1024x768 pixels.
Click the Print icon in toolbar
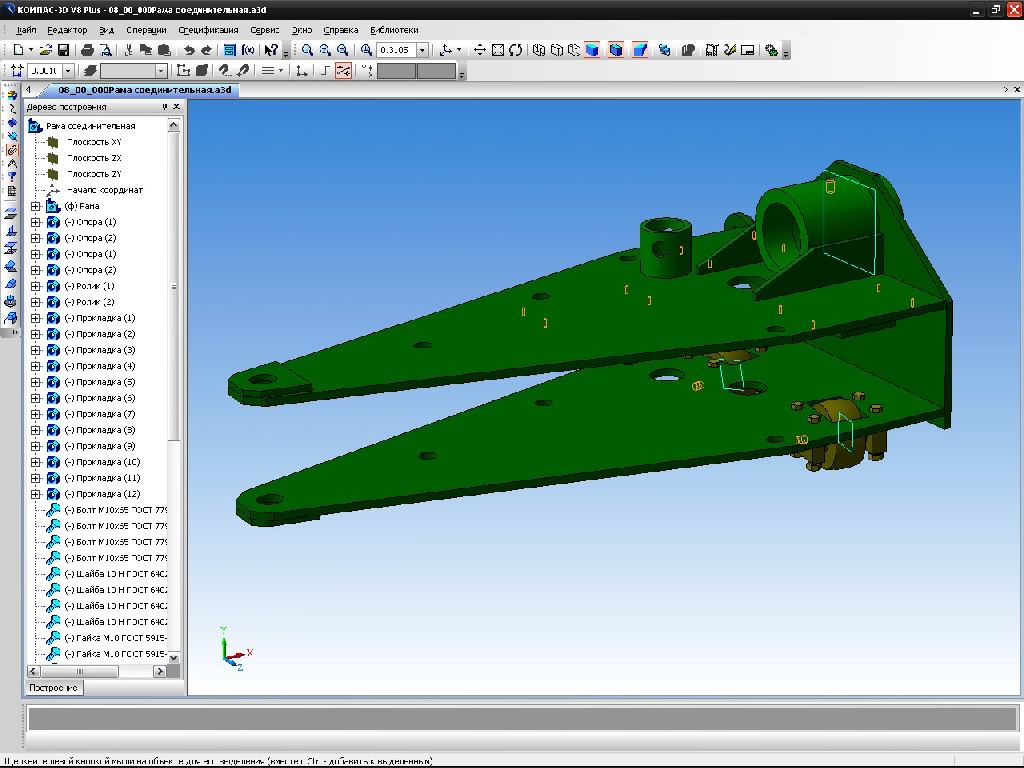tap(87, 50)
